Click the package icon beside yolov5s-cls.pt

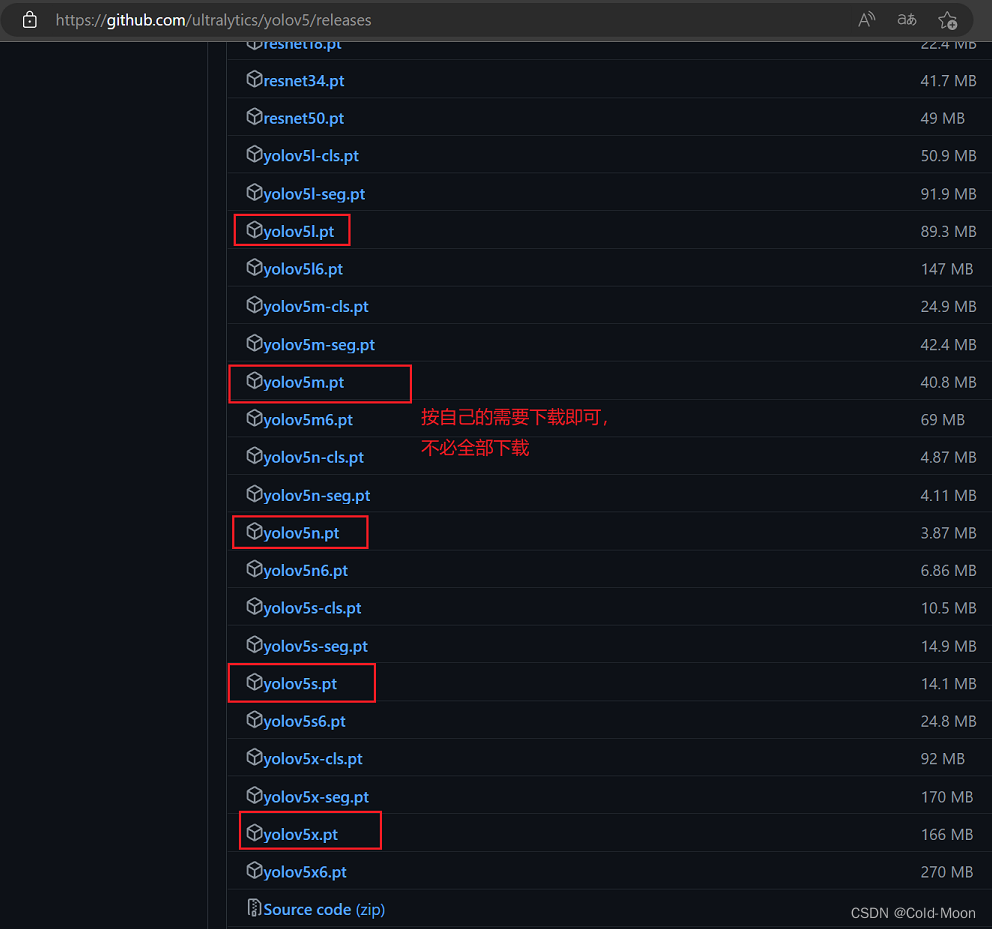tap(254, 606)
